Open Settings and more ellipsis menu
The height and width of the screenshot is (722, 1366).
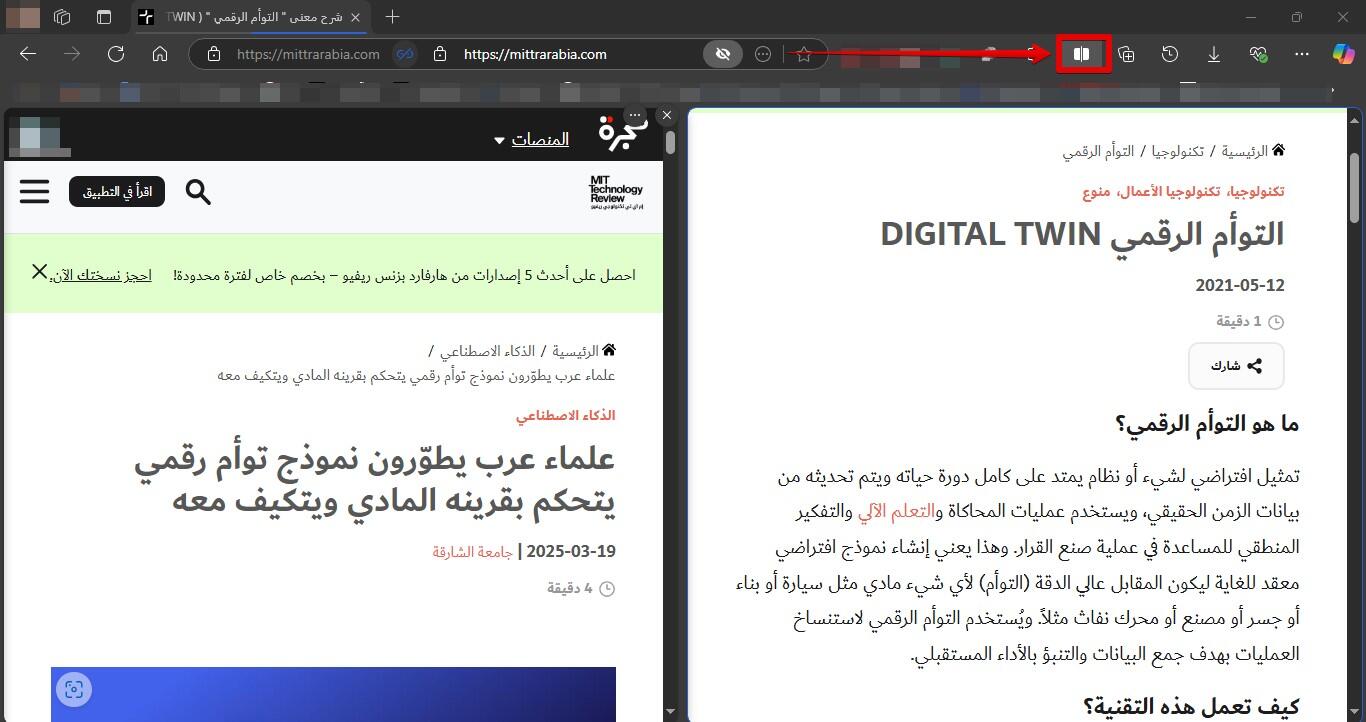point(1301,54)
